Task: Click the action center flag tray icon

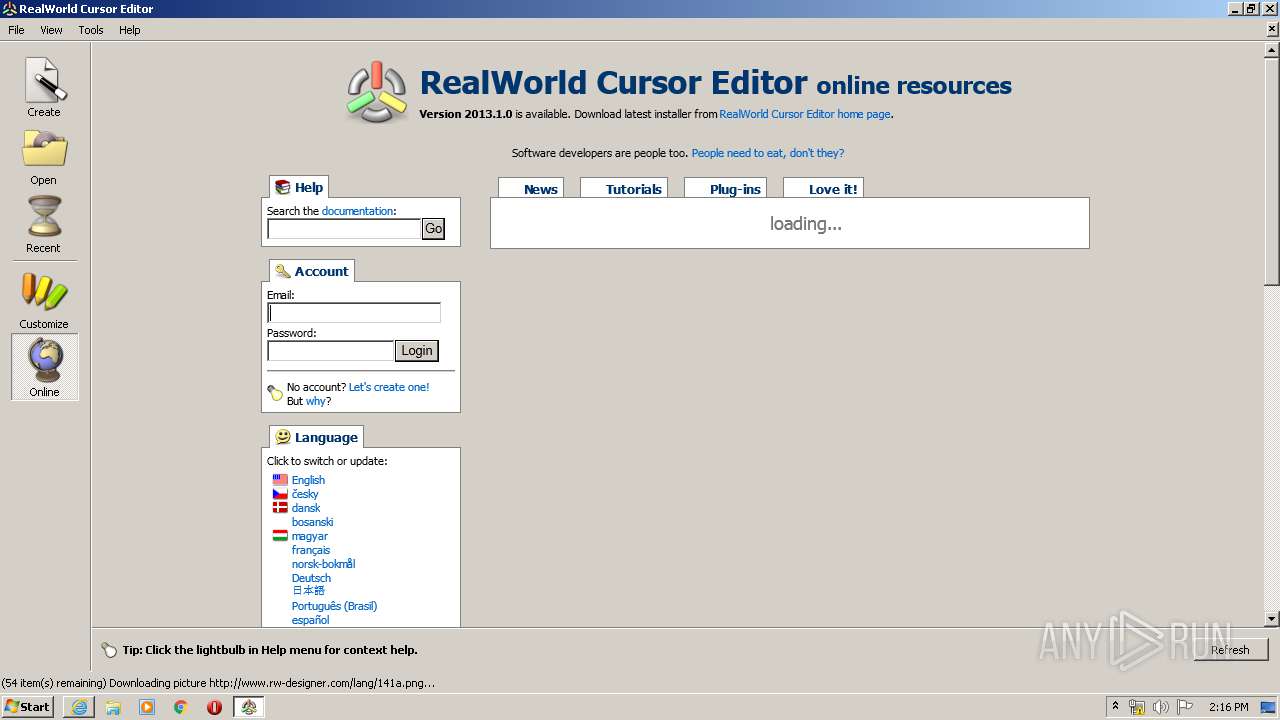Action: (1183, 707)
